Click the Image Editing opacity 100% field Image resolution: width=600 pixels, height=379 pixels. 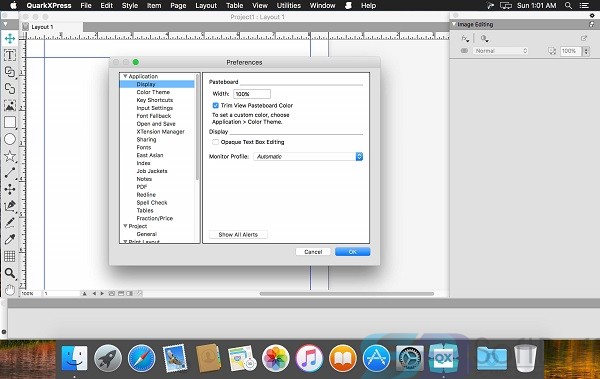pyautogui.click(x=571, y=51)
